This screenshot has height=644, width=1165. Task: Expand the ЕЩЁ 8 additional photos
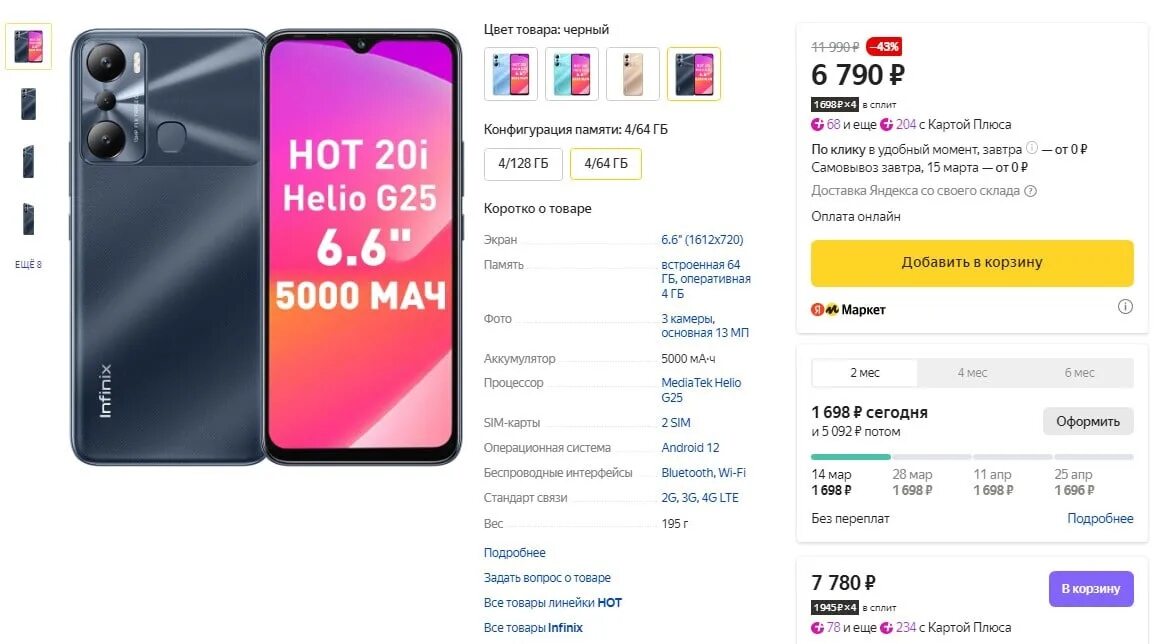28,264
